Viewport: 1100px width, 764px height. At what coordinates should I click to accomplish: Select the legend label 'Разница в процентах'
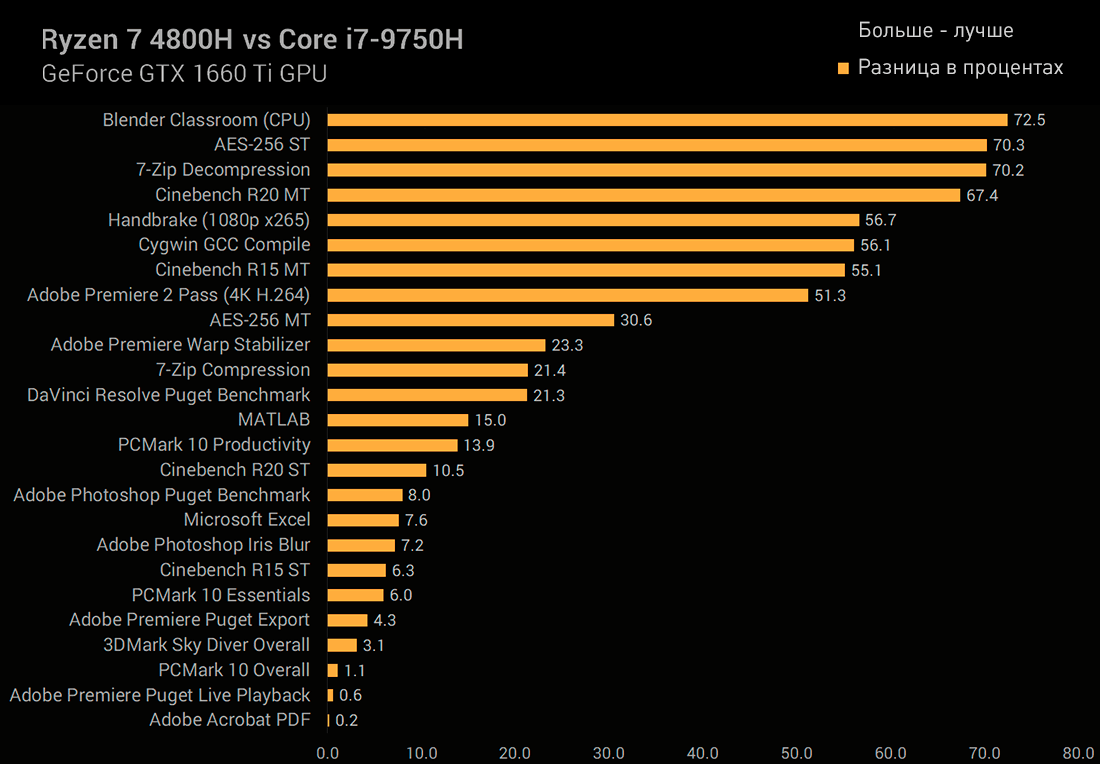point(961,68)
